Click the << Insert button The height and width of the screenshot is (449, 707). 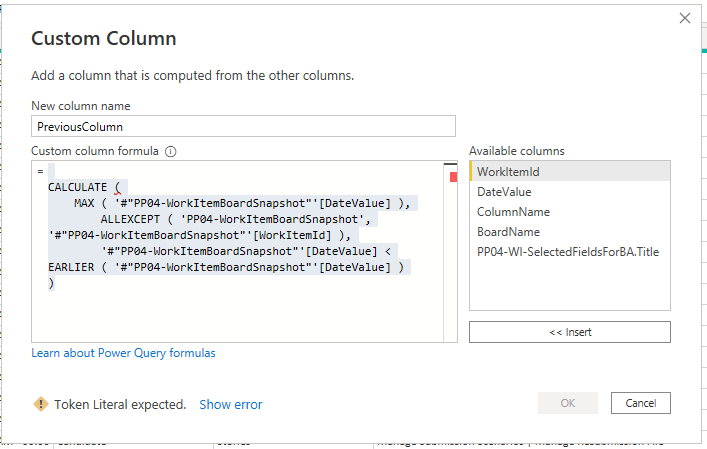tap(569, 332)
